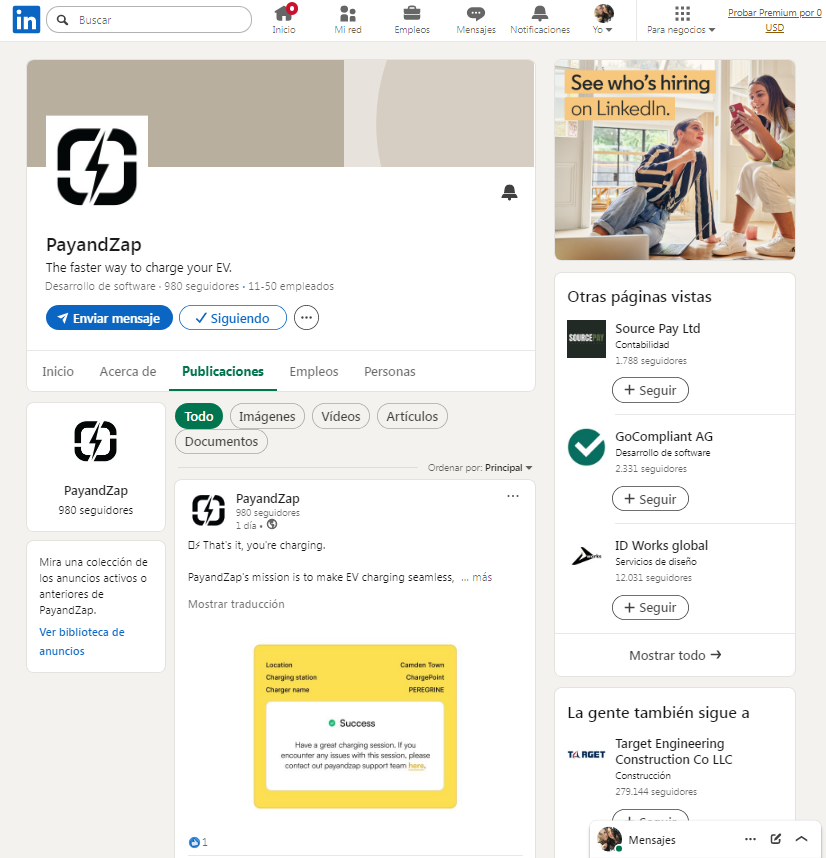
Task: Compose a new message icon
Action: (776, 839)
